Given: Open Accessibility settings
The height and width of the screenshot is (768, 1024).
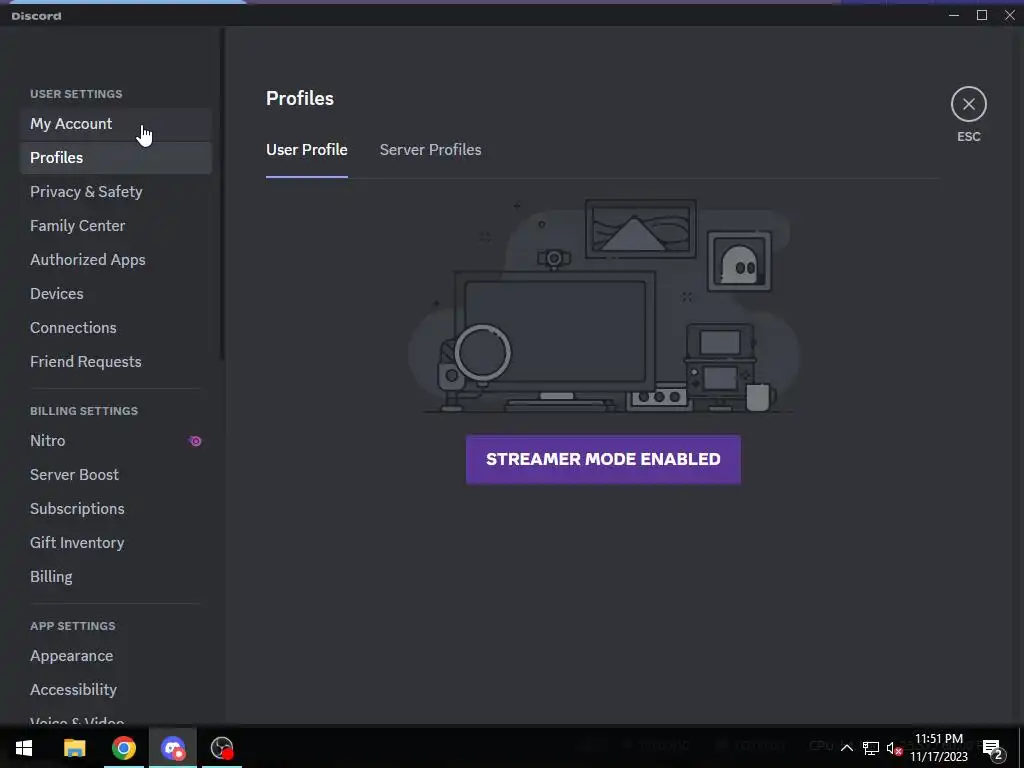Looking at the screenshot, I should (x=116, y=690).
